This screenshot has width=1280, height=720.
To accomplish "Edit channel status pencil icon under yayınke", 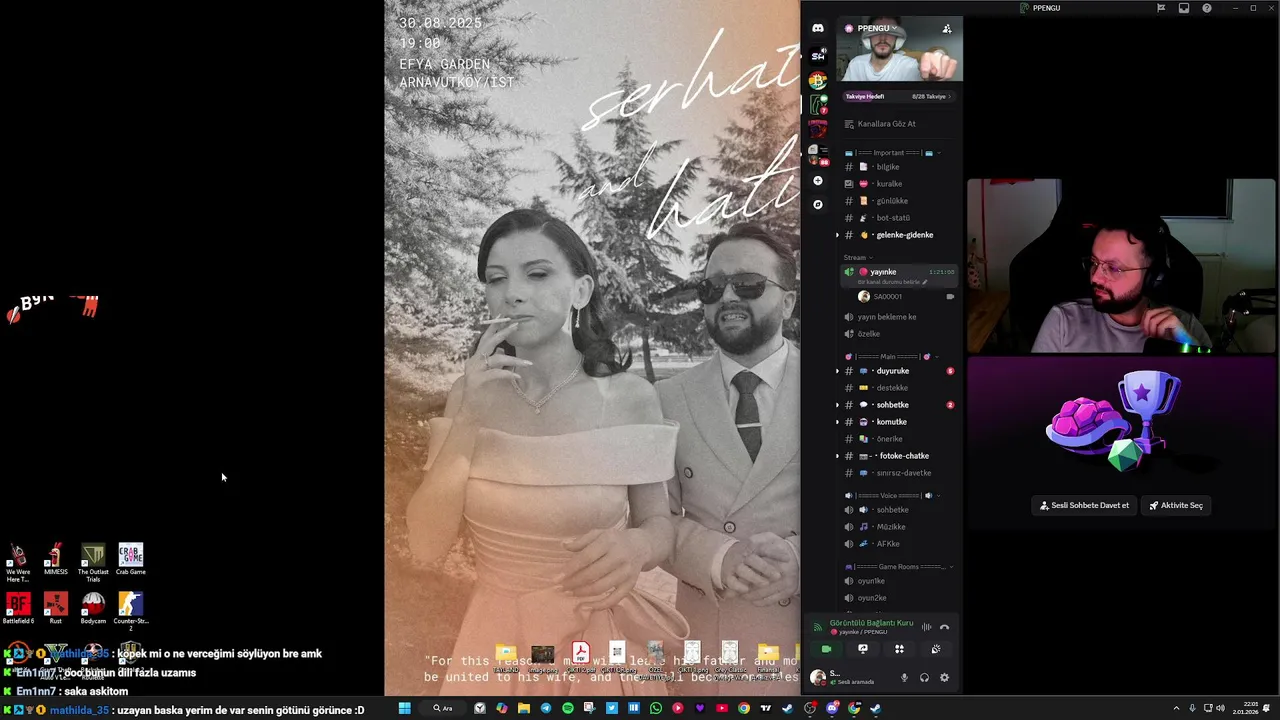I will click(925, 282).
